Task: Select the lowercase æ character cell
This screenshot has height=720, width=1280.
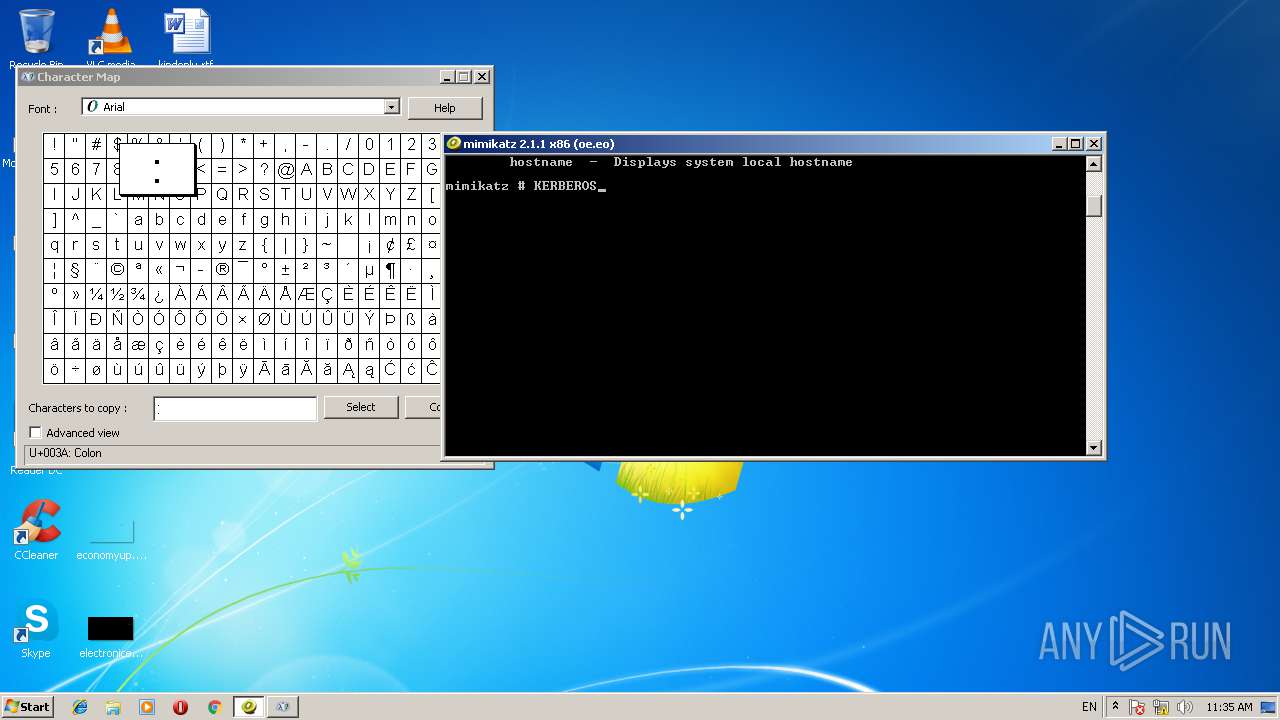Action: (x=138, y=345)
